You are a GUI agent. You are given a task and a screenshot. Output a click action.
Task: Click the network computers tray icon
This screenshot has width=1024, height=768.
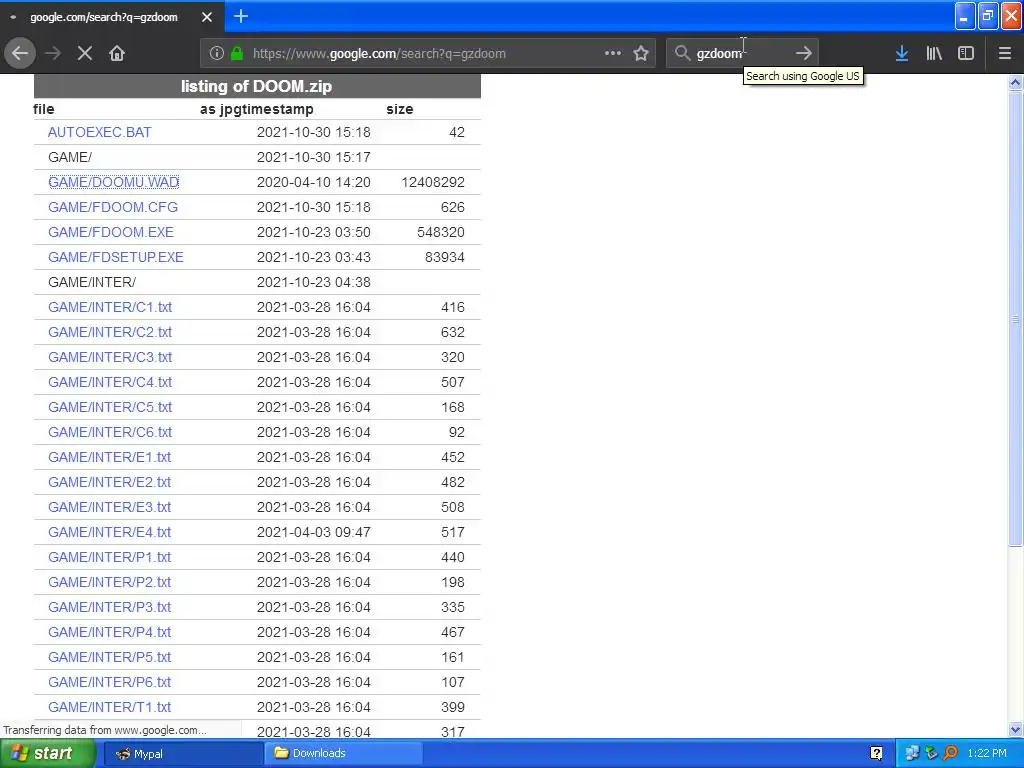912,754
